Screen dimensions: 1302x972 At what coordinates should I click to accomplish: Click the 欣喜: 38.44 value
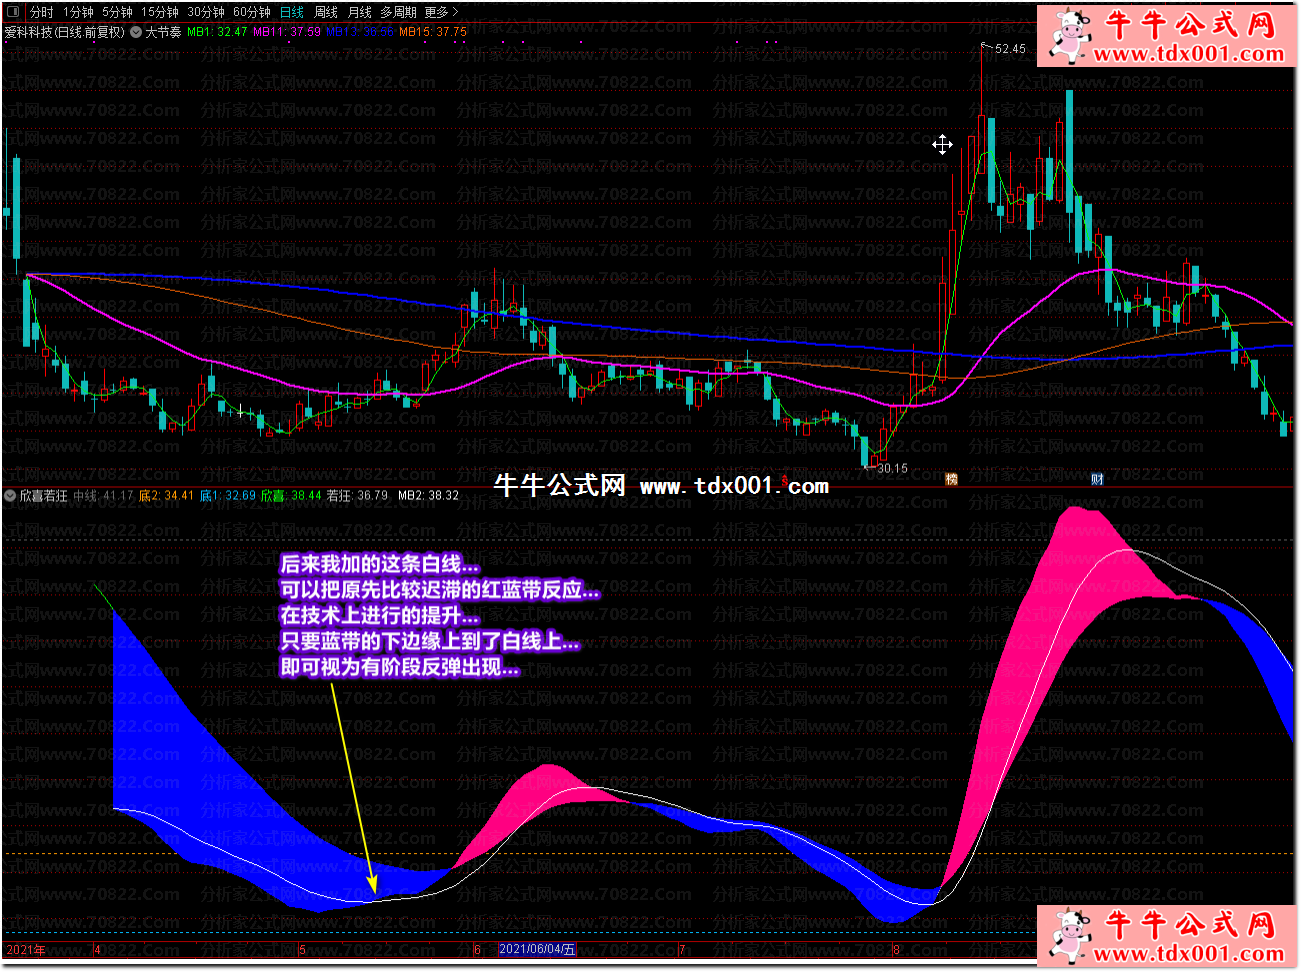(291, 495)
